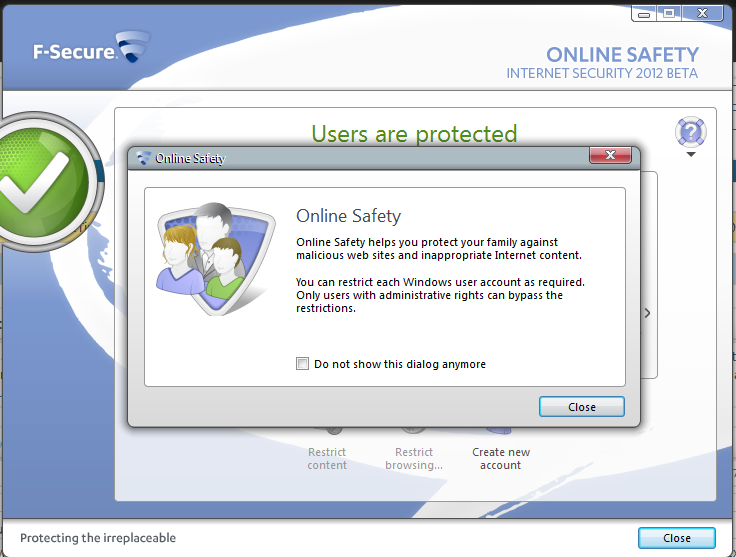Click Close button in Online Safety dialog

[582, 407]
